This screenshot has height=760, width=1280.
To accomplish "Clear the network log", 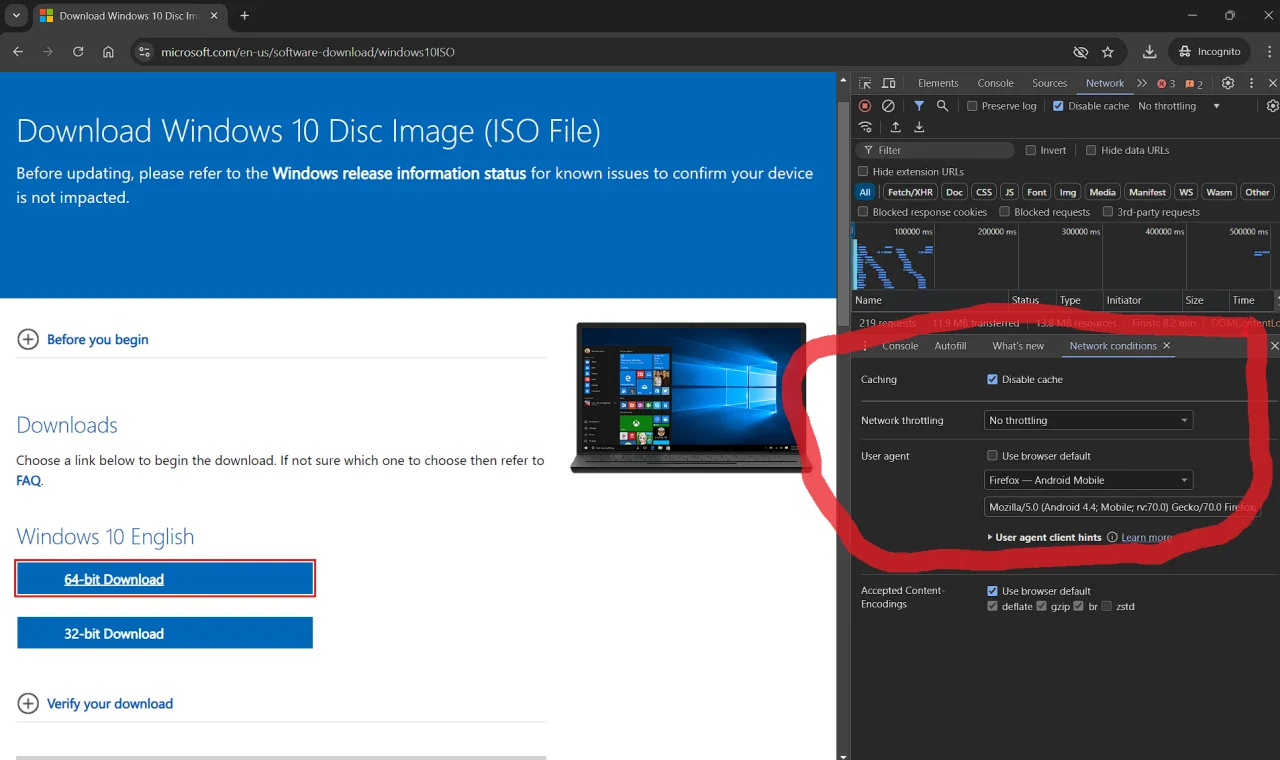I will [888, 106].
